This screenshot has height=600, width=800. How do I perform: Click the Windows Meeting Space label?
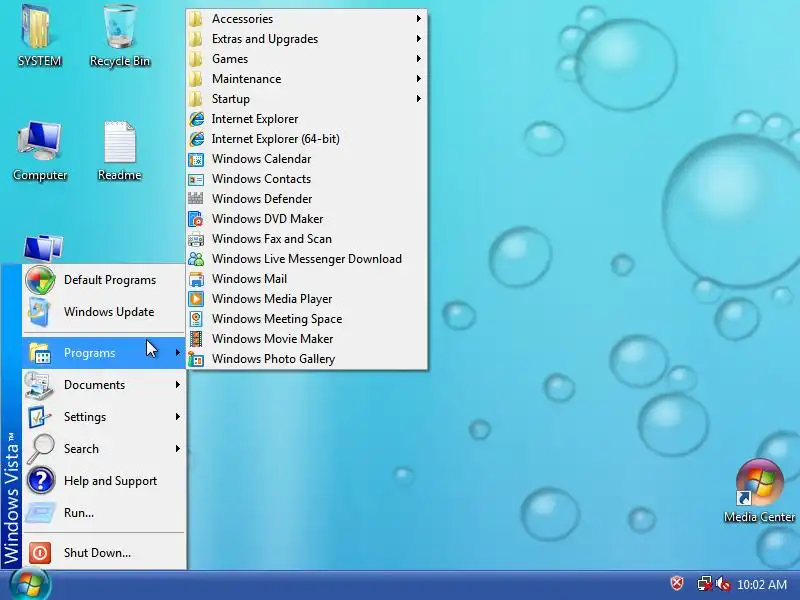277,319
